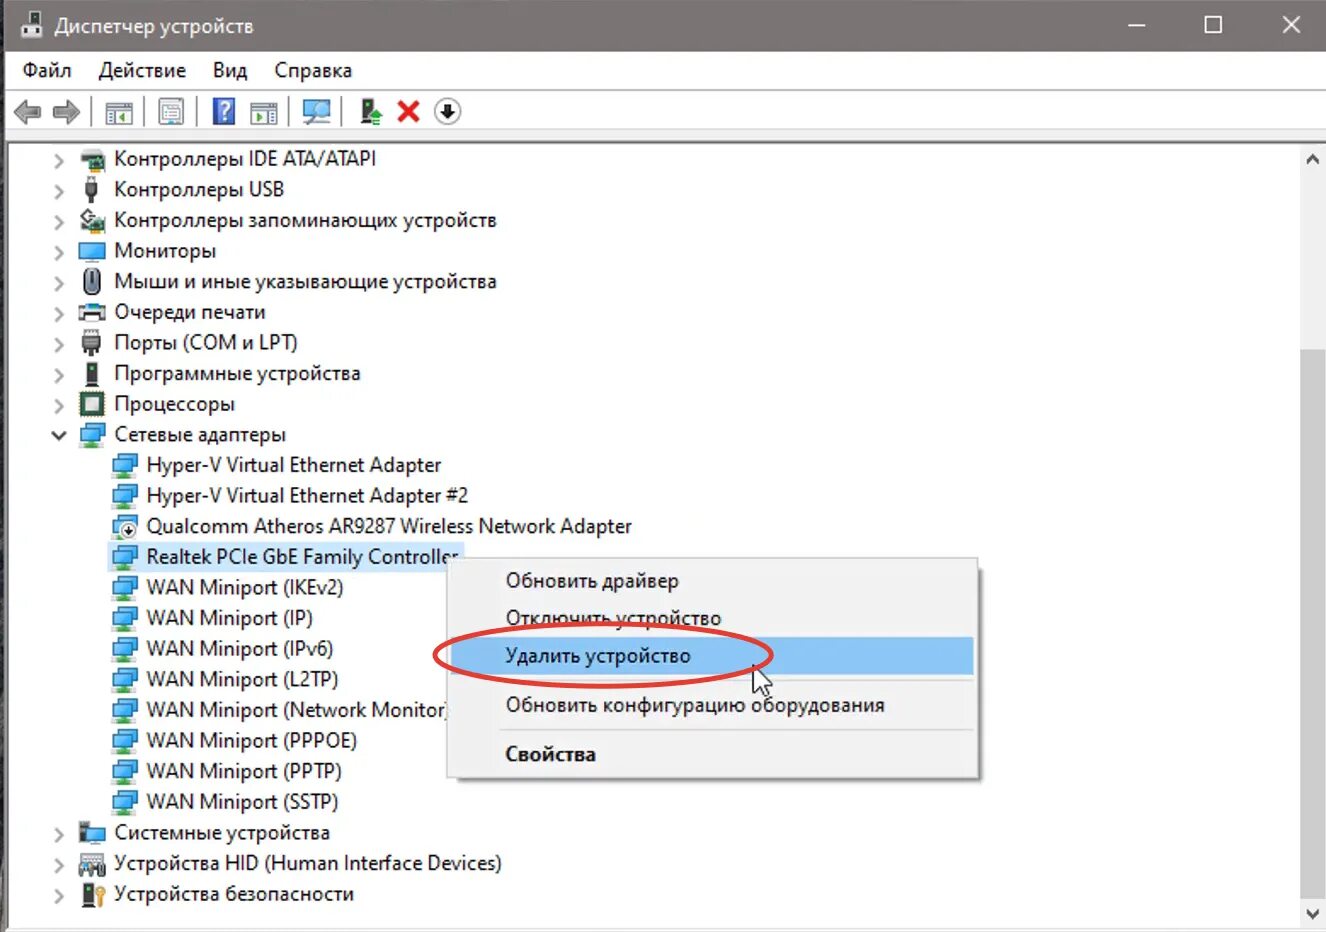This screenshot has height=932, width=1326.
Task: Open Свойства from the context menu
Action: click(x=711, y=754)
